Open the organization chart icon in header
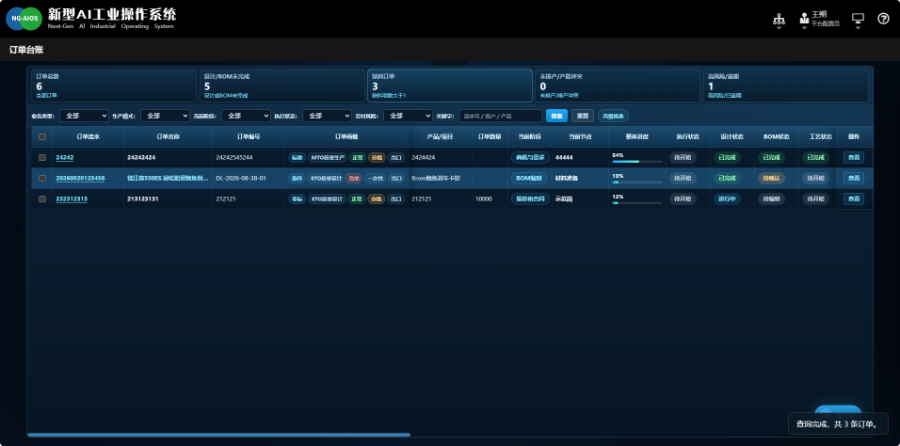The width and height of the screenshot is (900, 446). pyautogui.click(x=778, y=20)
